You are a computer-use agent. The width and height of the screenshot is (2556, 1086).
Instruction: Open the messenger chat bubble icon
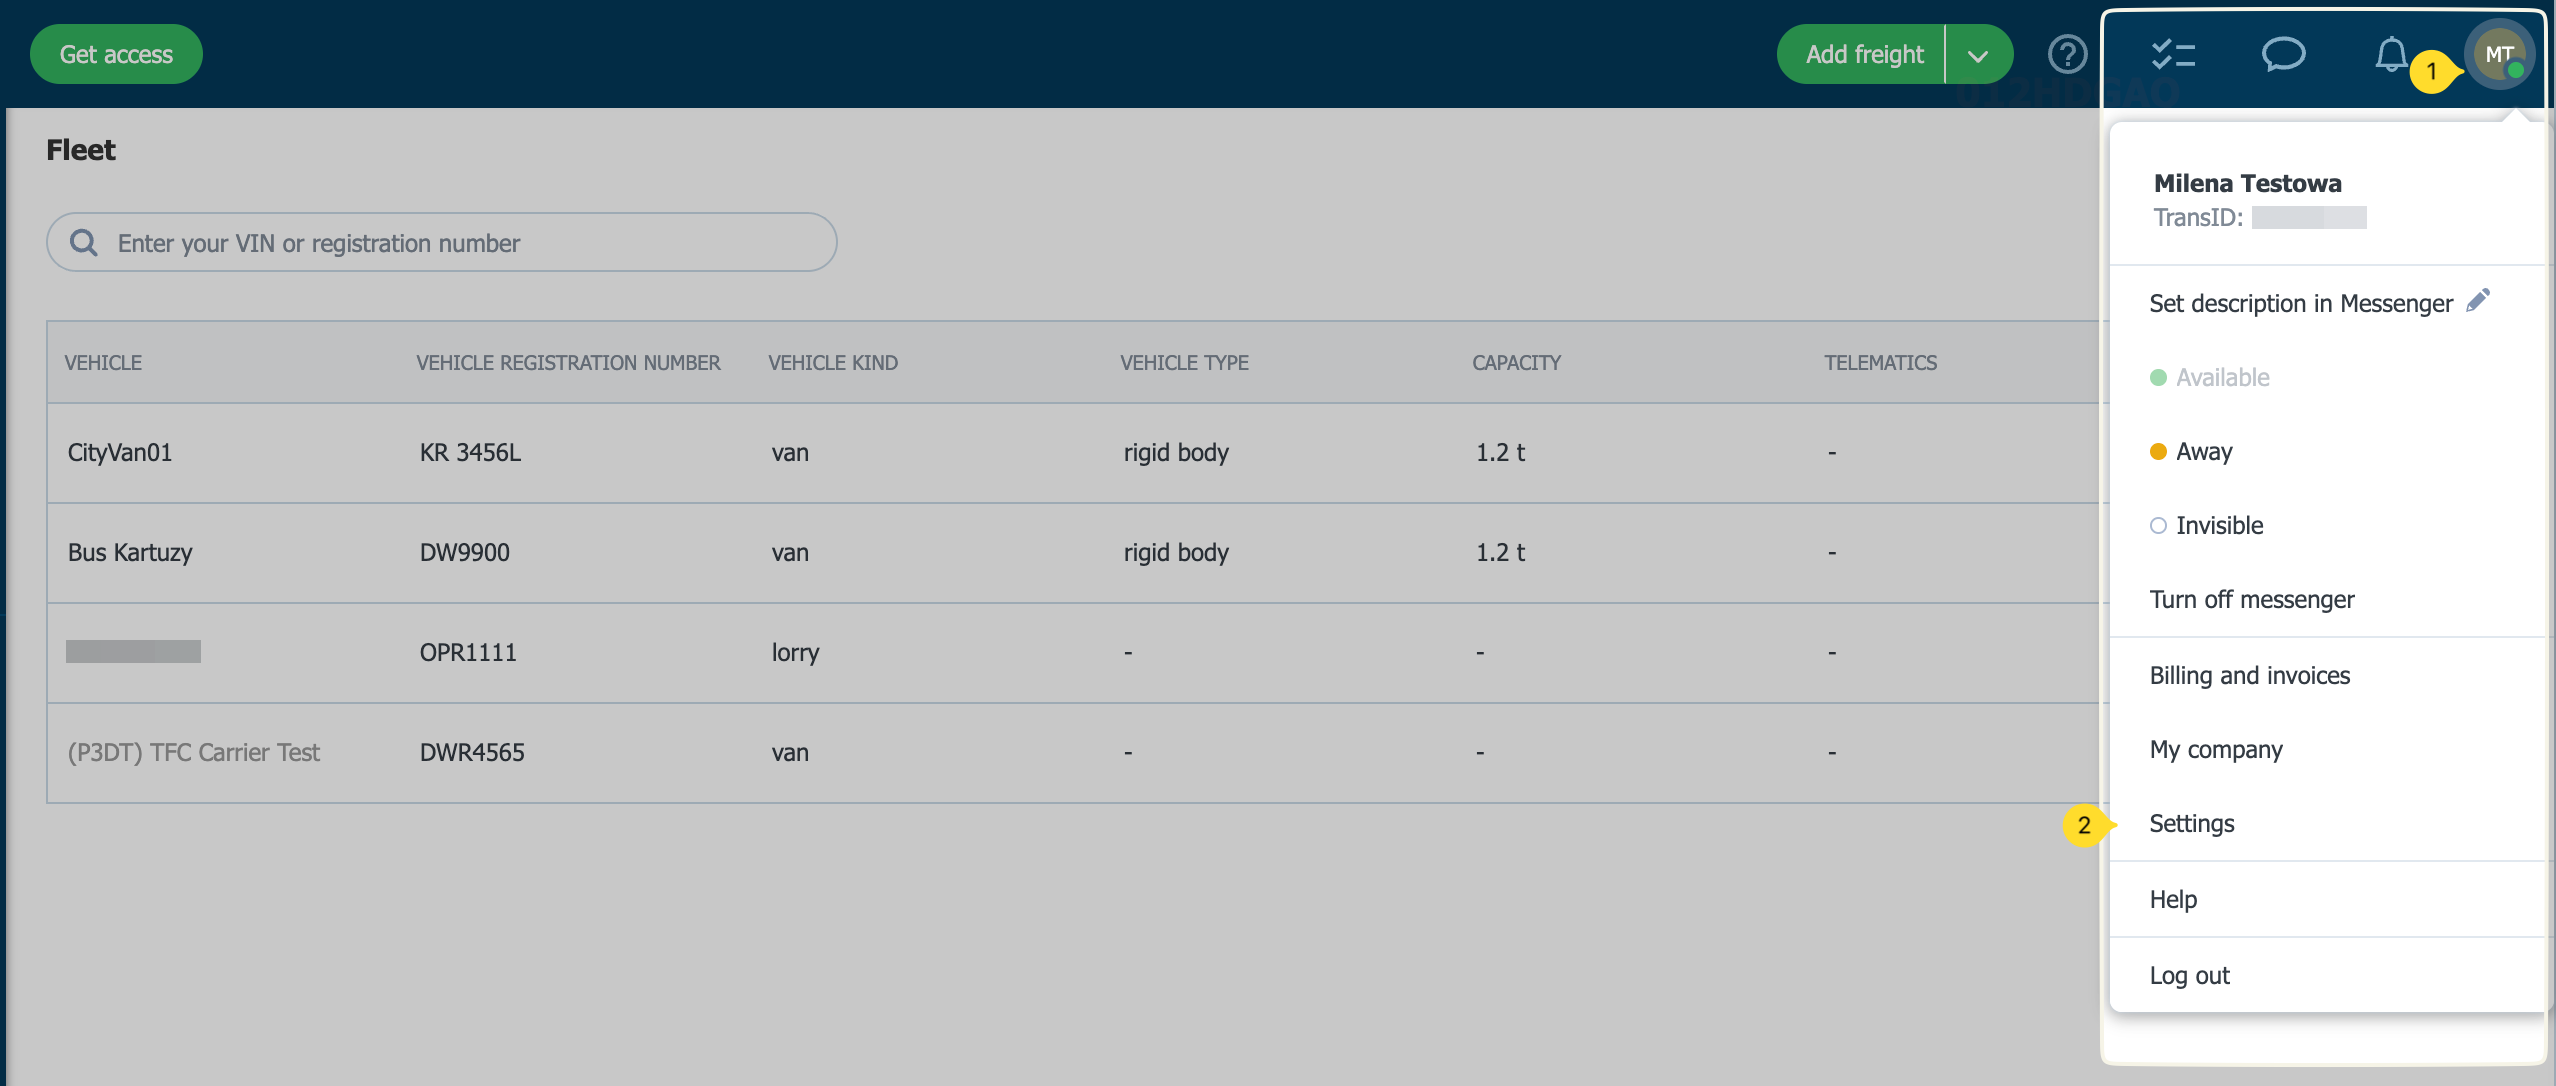click(2283, 54)
